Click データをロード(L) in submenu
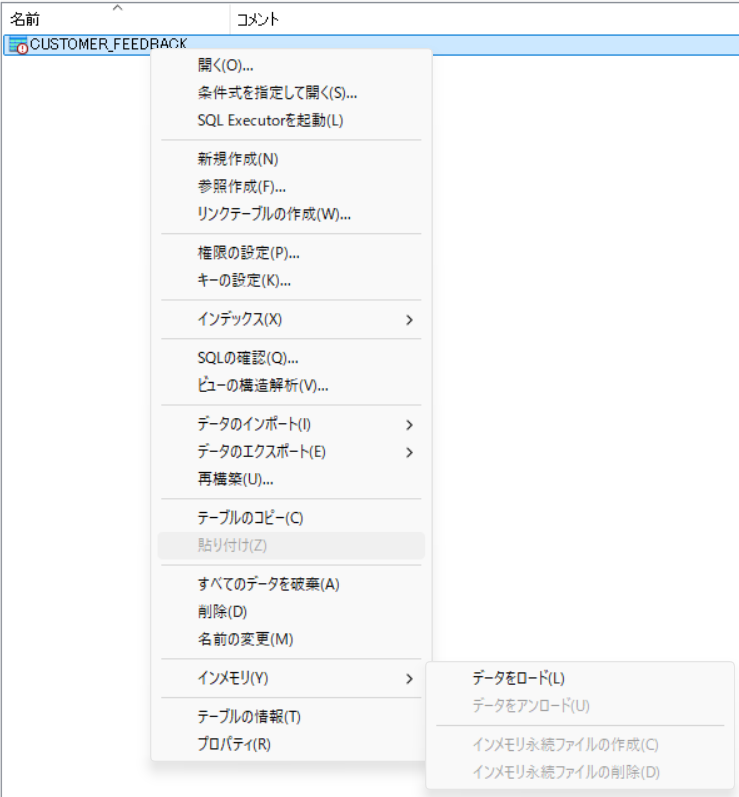Image resolution: width=739 pixels, height=797 pixels. [x=518, y=678]
